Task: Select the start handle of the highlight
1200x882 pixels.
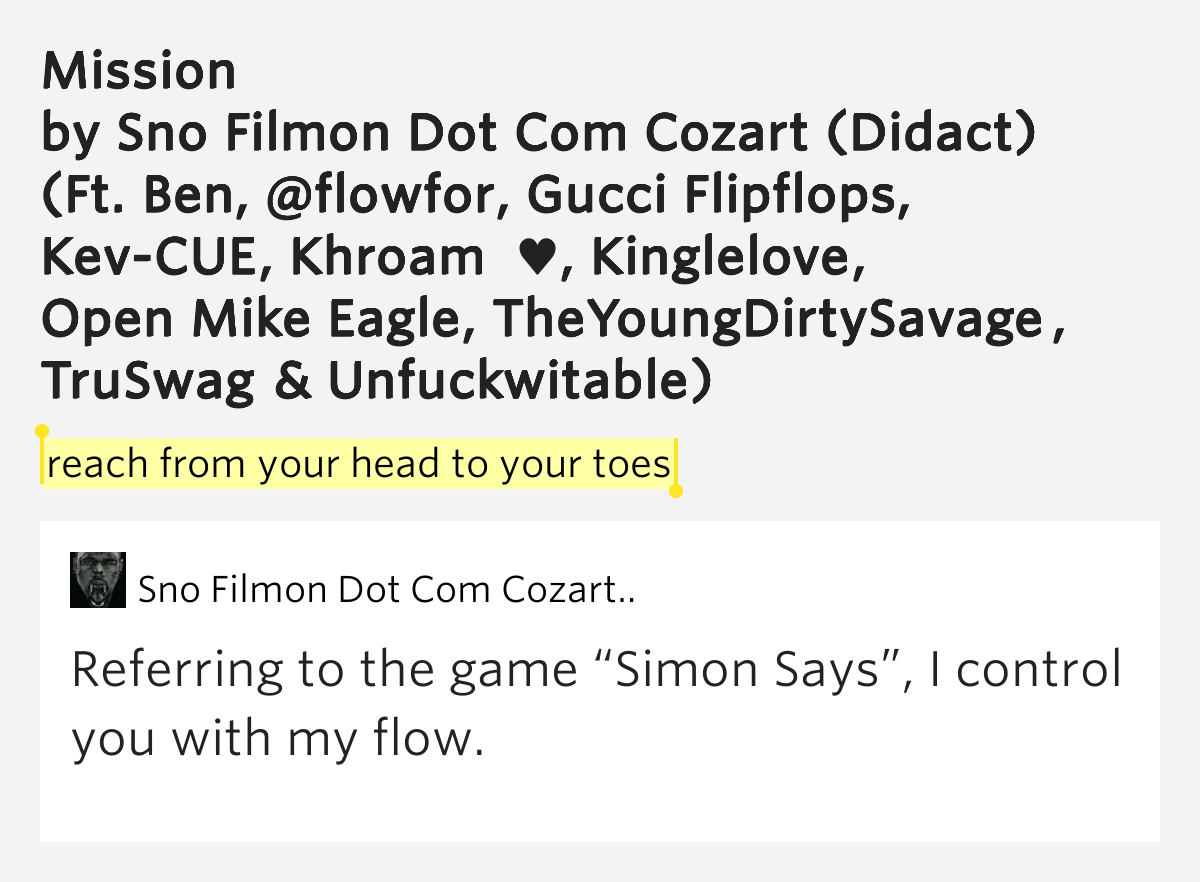Action: pyautogui.click(x=42, y=431)
